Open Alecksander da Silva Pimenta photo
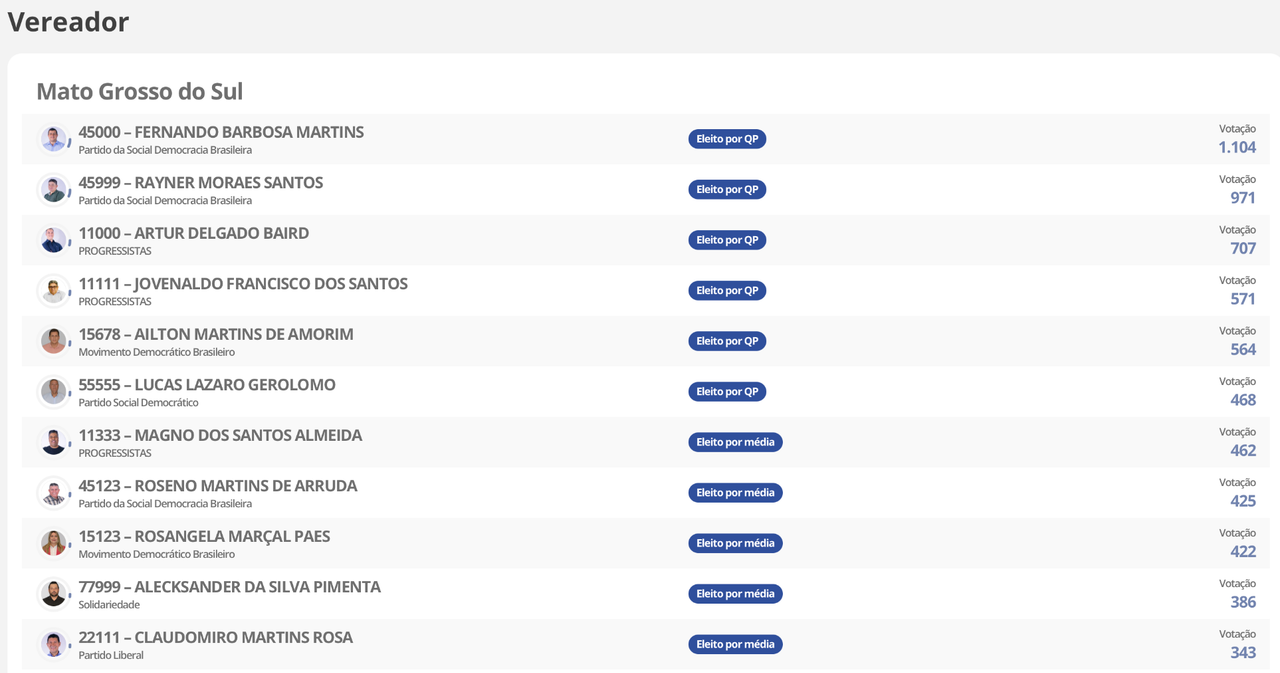Screen dimensions: 1280x673 54,593
